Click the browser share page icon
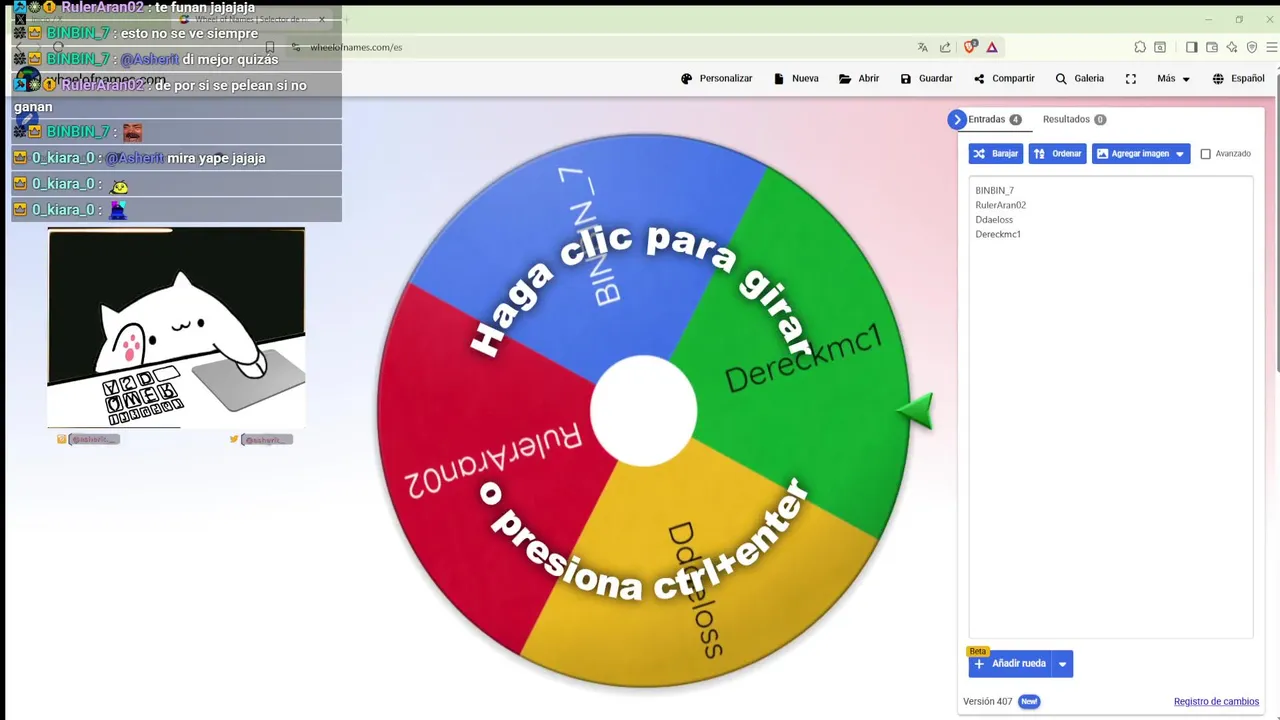The width and height of the screenshot is (1280, 720). (x=946, y=47)
